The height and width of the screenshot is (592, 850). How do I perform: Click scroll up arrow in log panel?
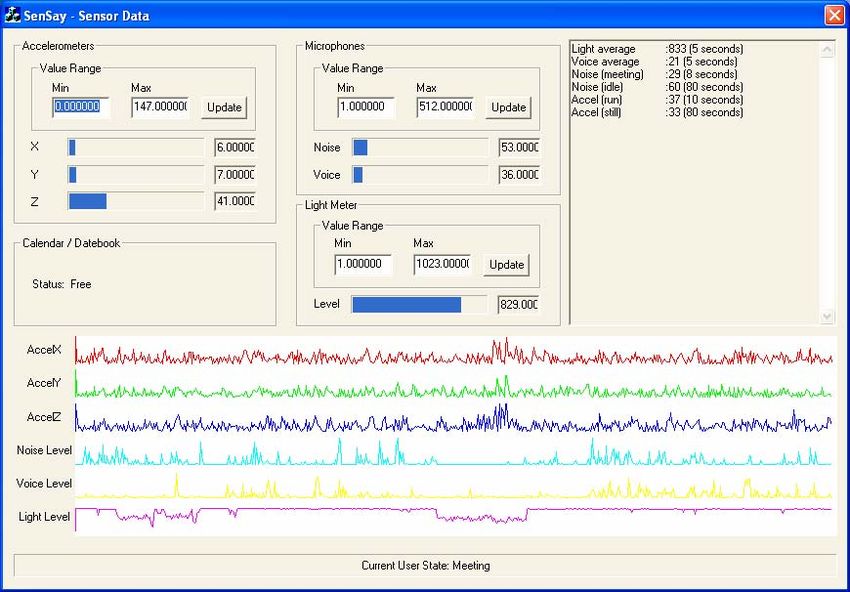827,50
